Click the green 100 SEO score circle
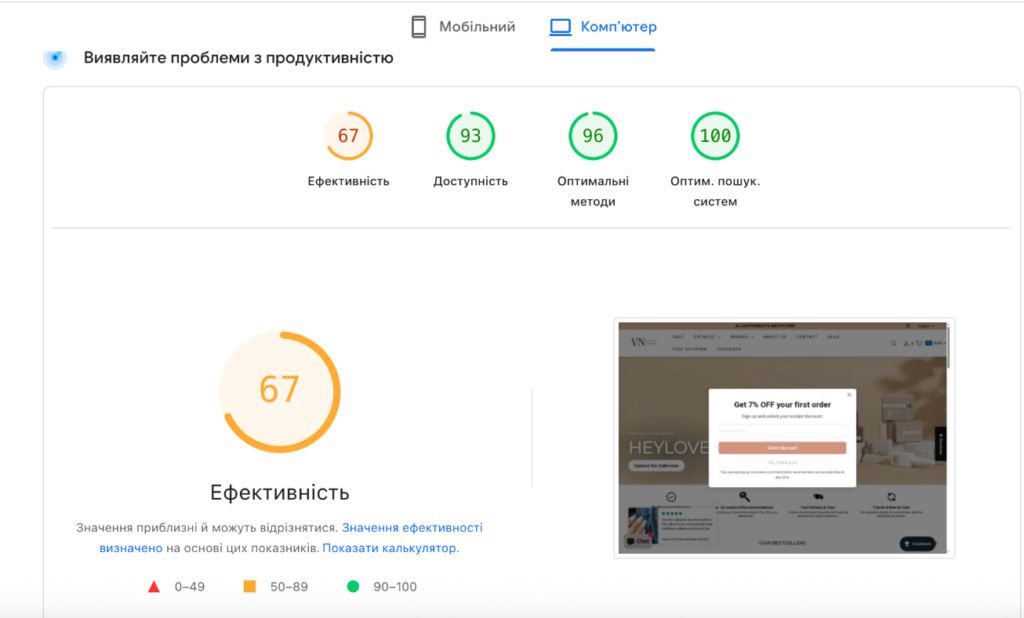The width and height of the screenshot is (1024, 618). pyautogui.click(x=715, y=136)
